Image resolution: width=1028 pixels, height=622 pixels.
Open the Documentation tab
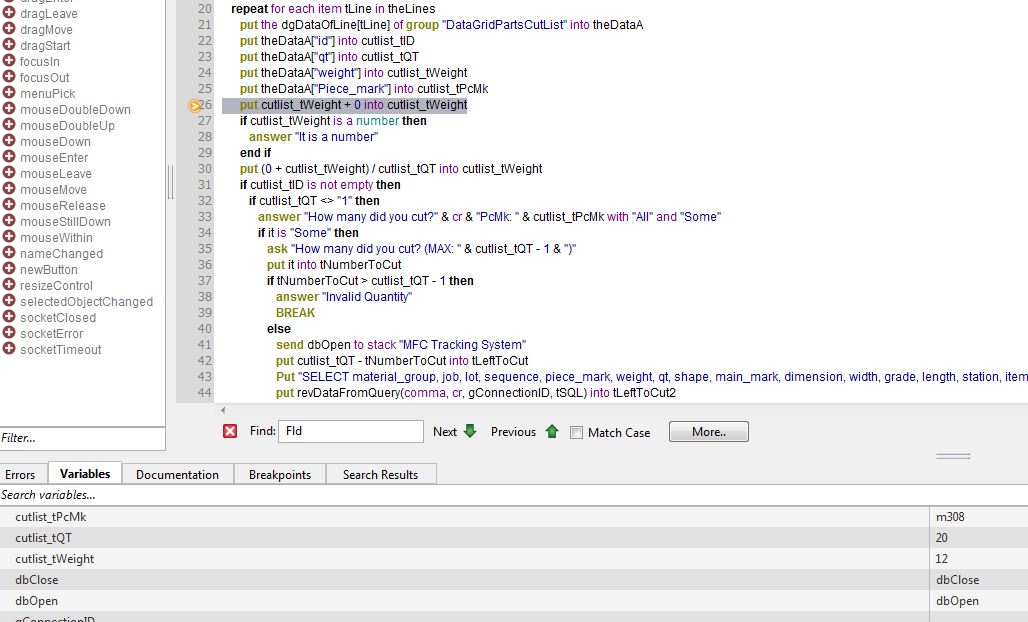[177, 474]
